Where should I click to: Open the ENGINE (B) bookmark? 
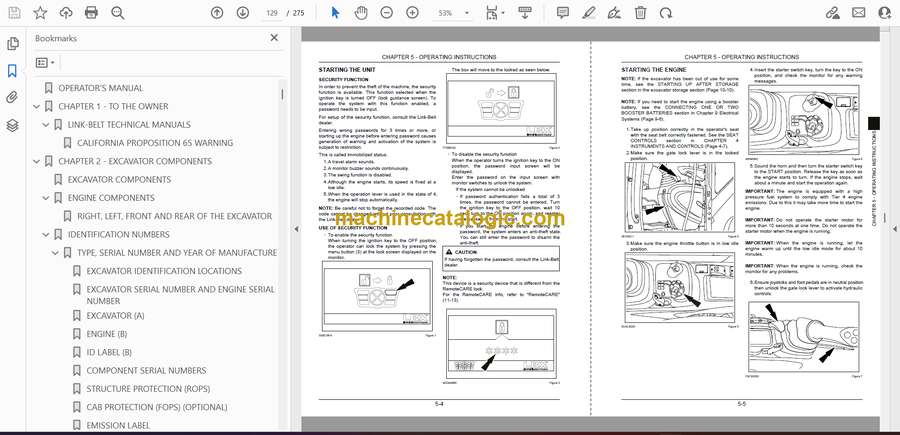(107, 334)
